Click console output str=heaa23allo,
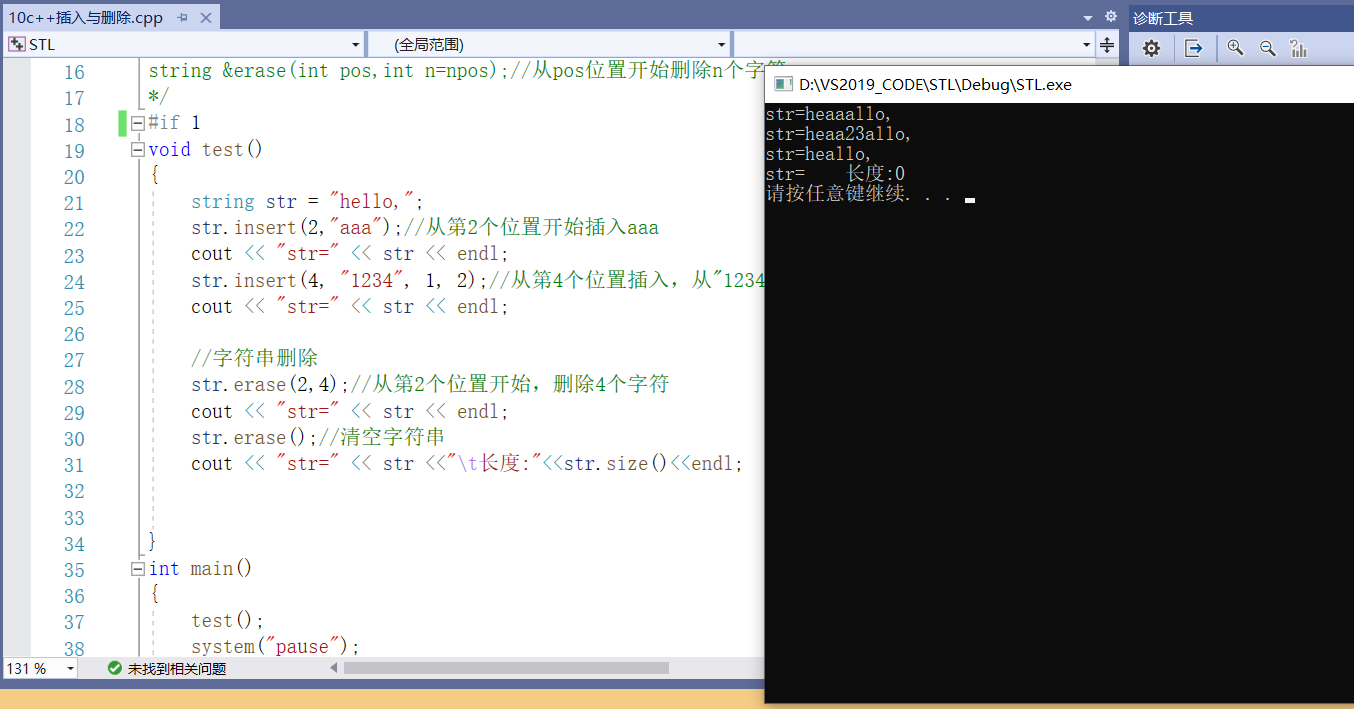The height and width of the screenshot is (709, 1354). 839,134
